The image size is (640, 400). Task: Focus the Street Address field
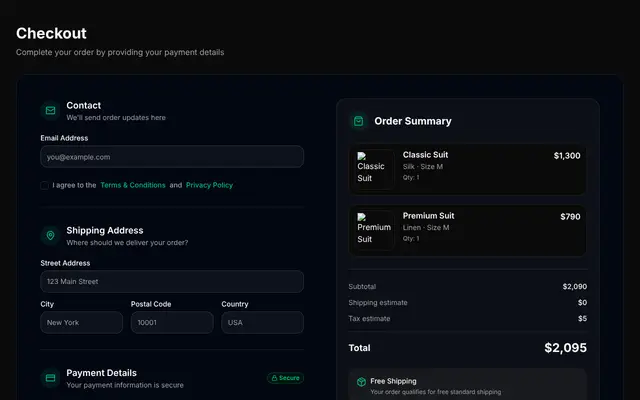pos(172,282)
